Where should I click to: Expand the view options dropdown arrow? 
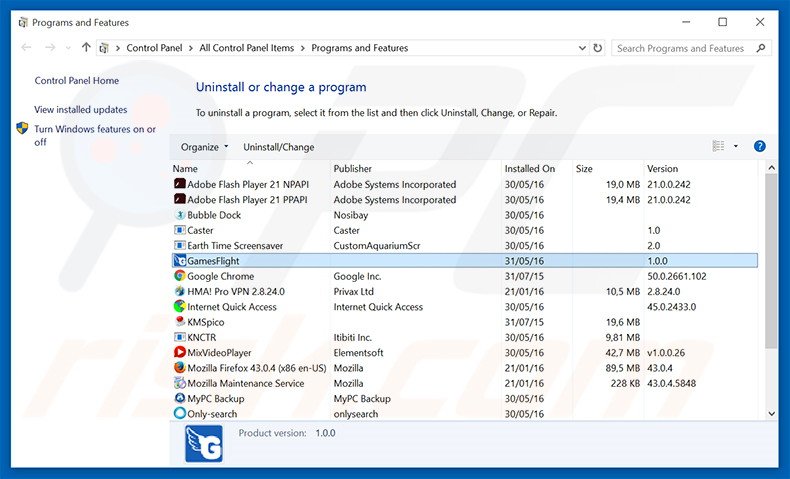click(x=736, y=146)
